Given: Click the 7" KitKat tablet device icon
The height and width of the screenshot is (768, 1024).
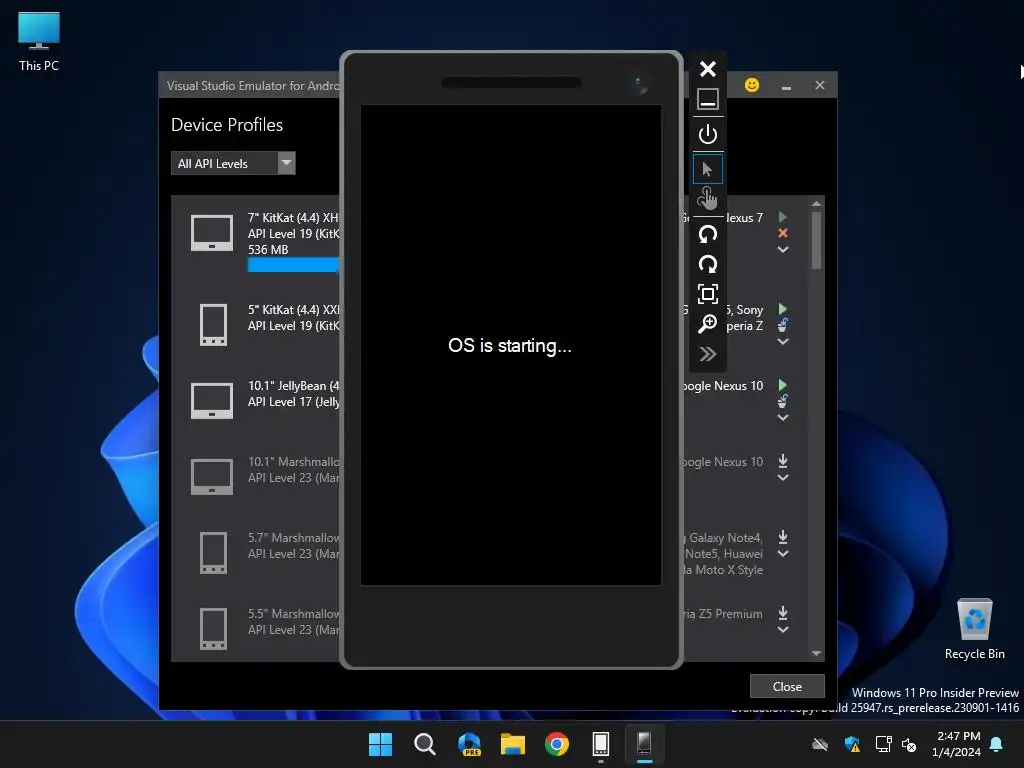Looking at the screenshot, I should 212,232.
